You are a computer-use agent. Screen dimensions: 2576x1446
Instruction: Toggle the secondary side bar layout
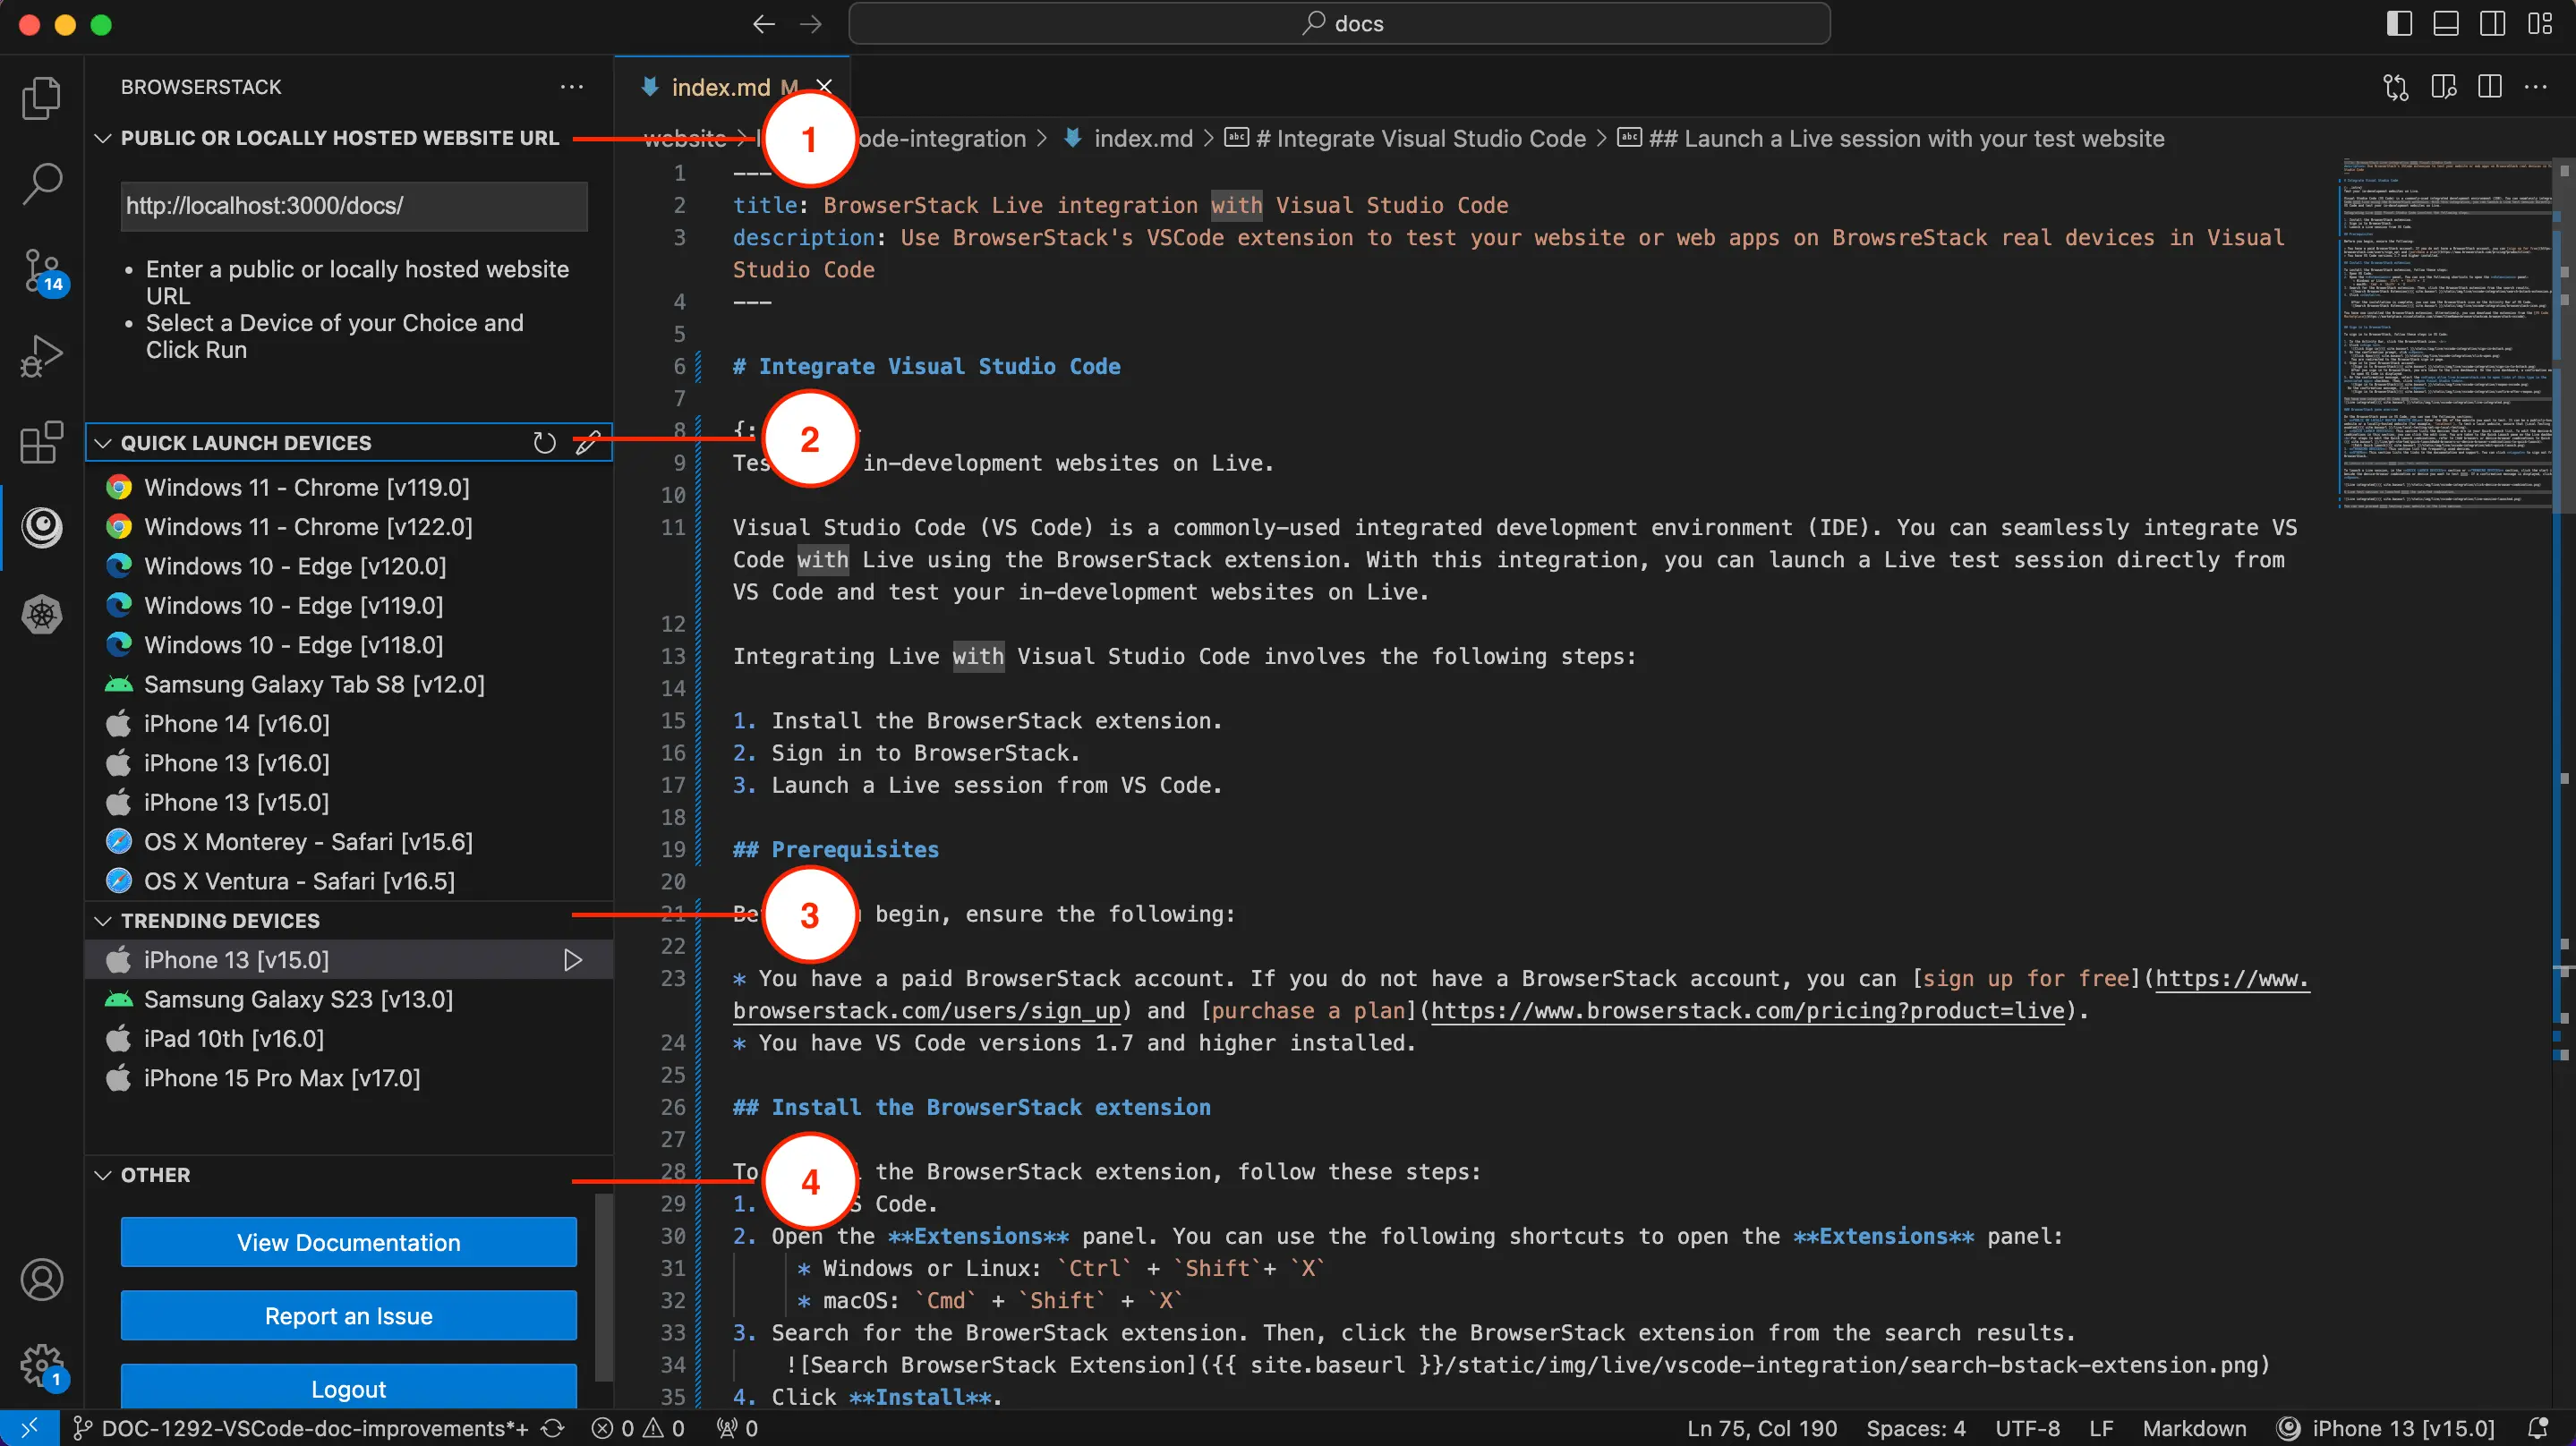pos(2493,24)
